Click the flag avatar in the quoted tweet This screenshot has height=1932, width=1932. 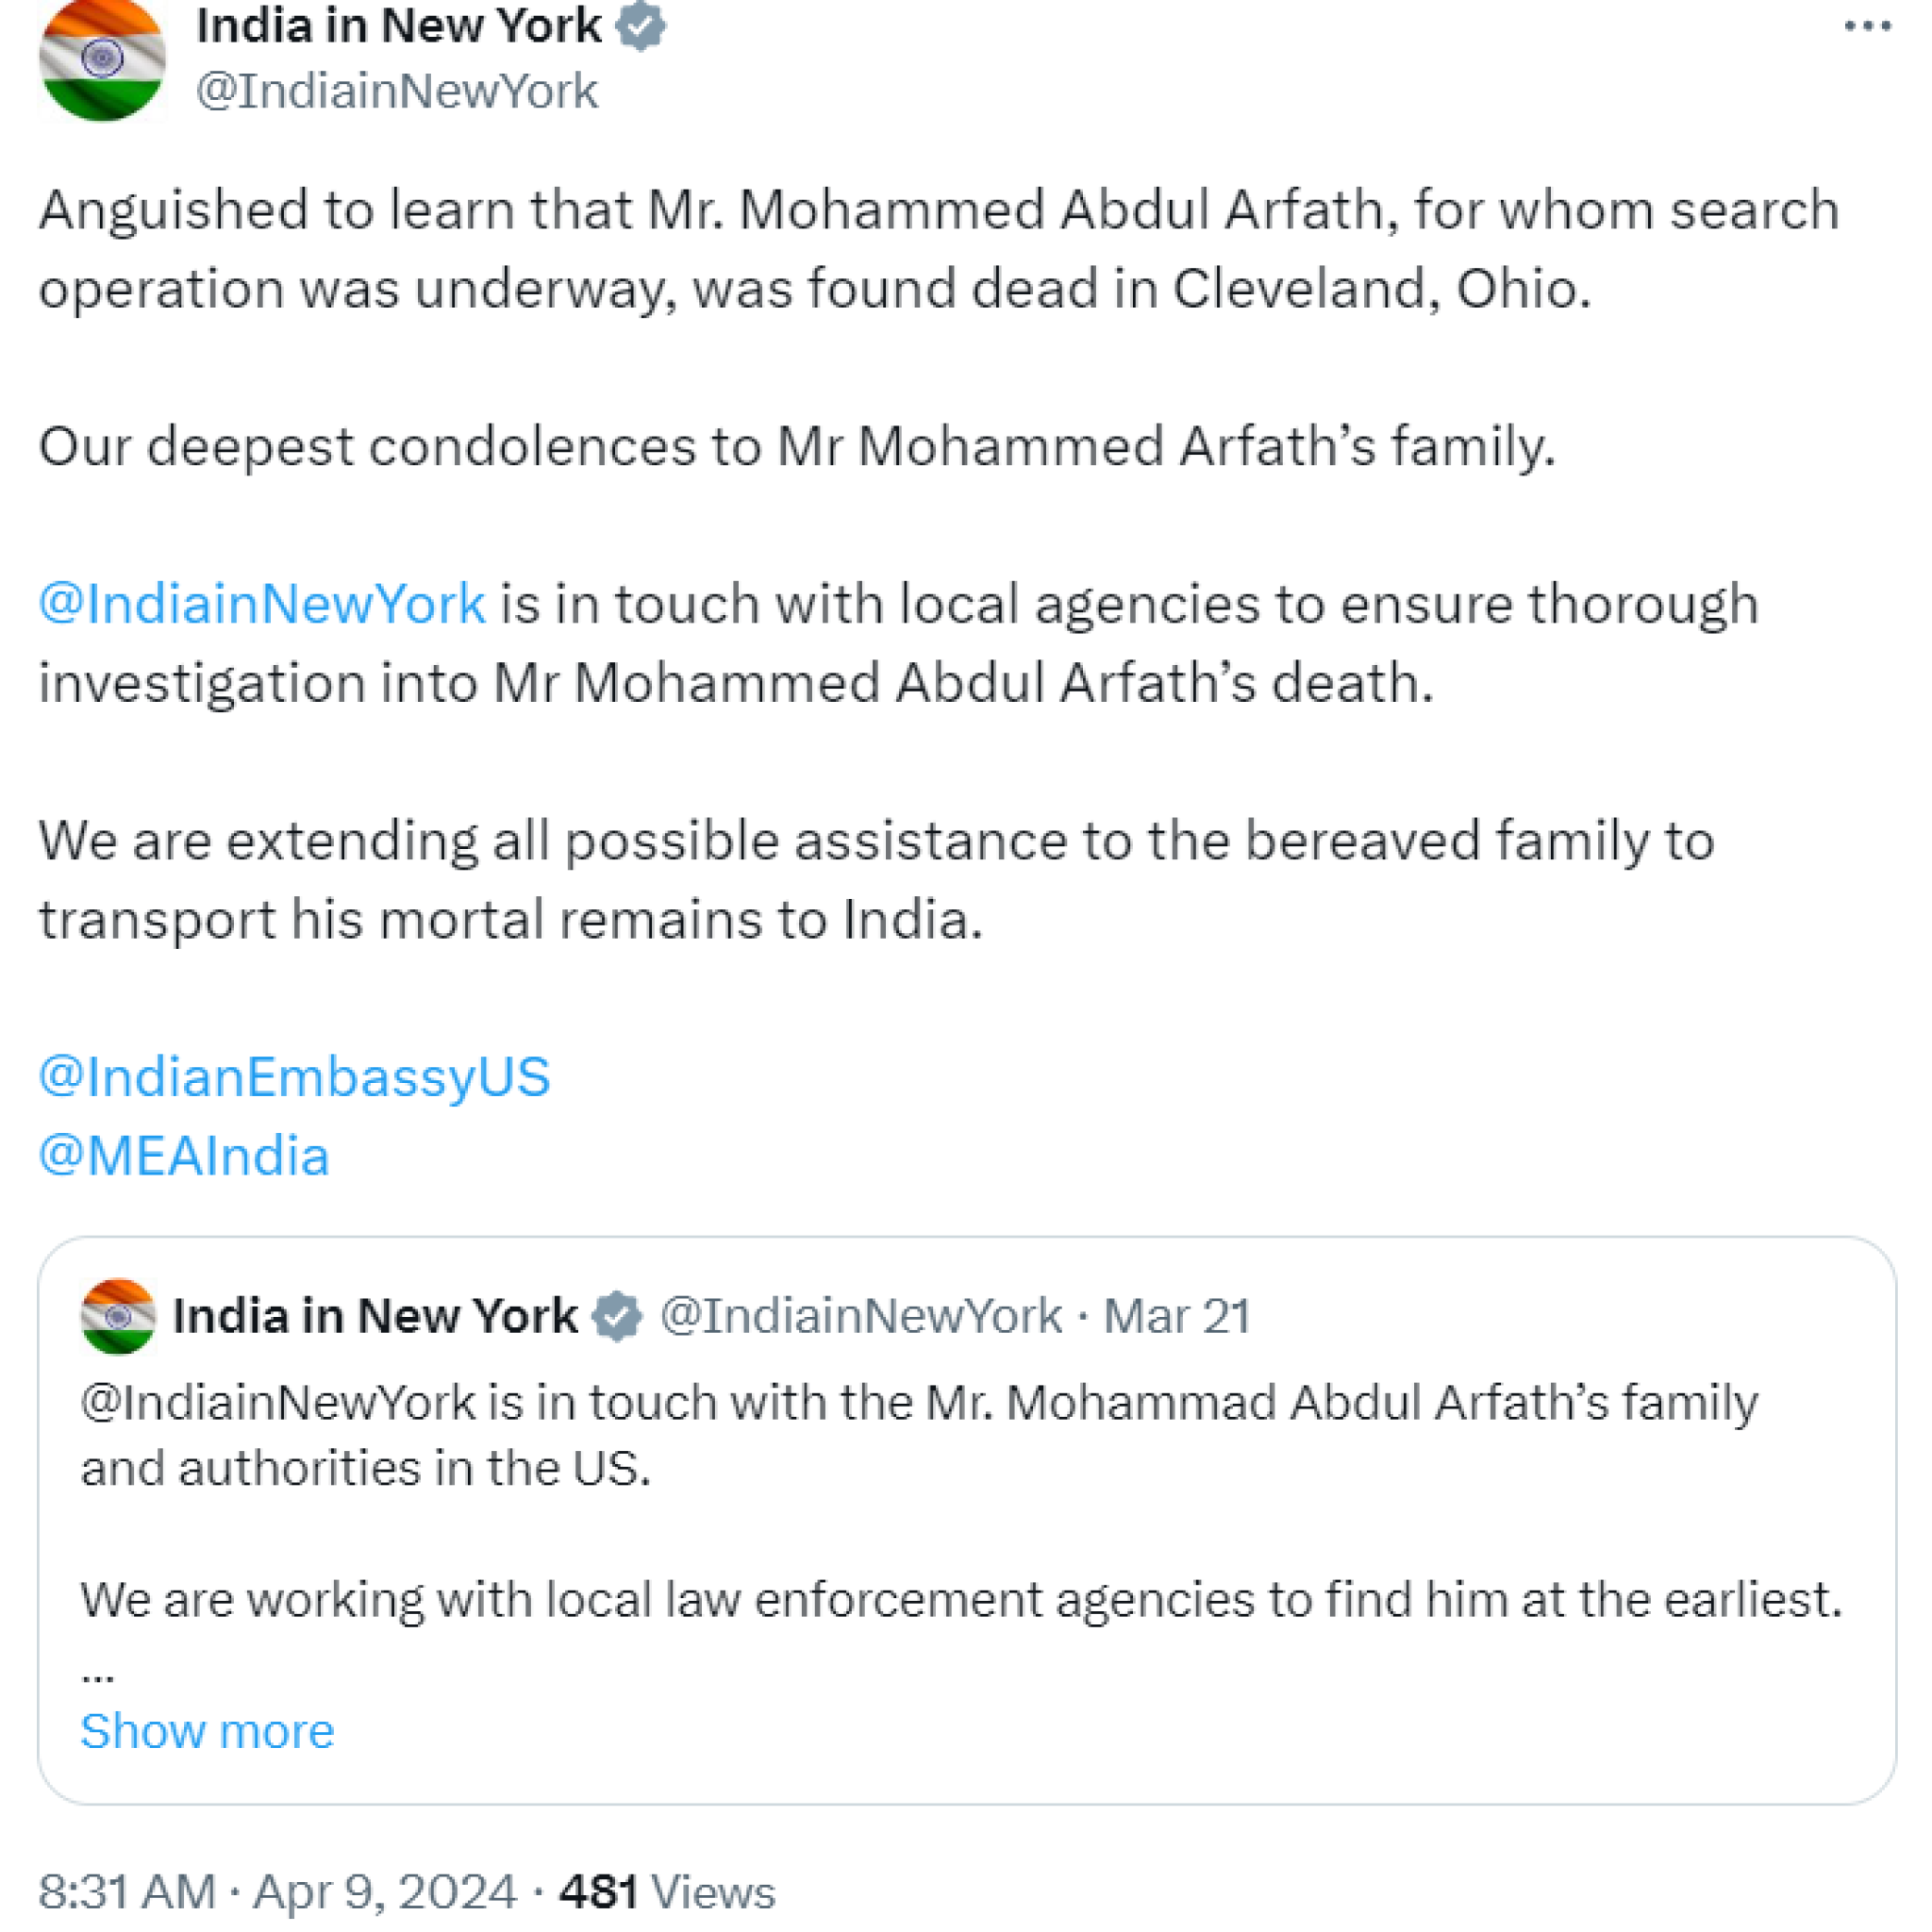(x=118, y=1316)
